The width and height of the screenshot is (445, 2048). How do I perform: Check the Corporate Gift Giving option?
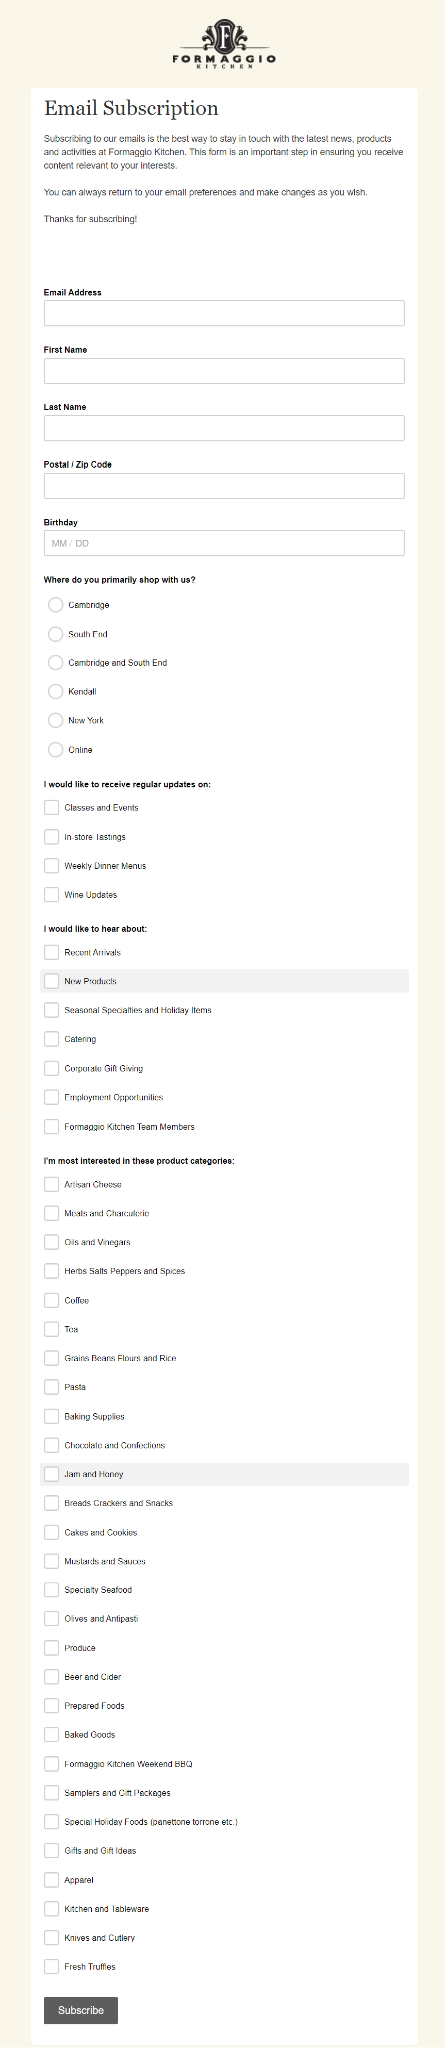point(52,1068)
